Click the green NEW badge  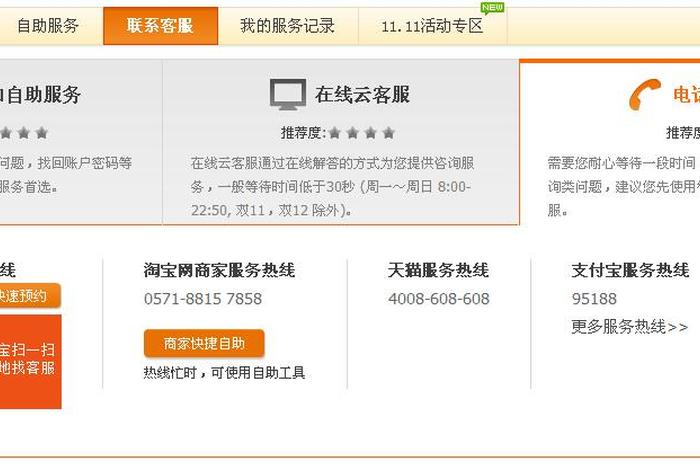point(492,8)
